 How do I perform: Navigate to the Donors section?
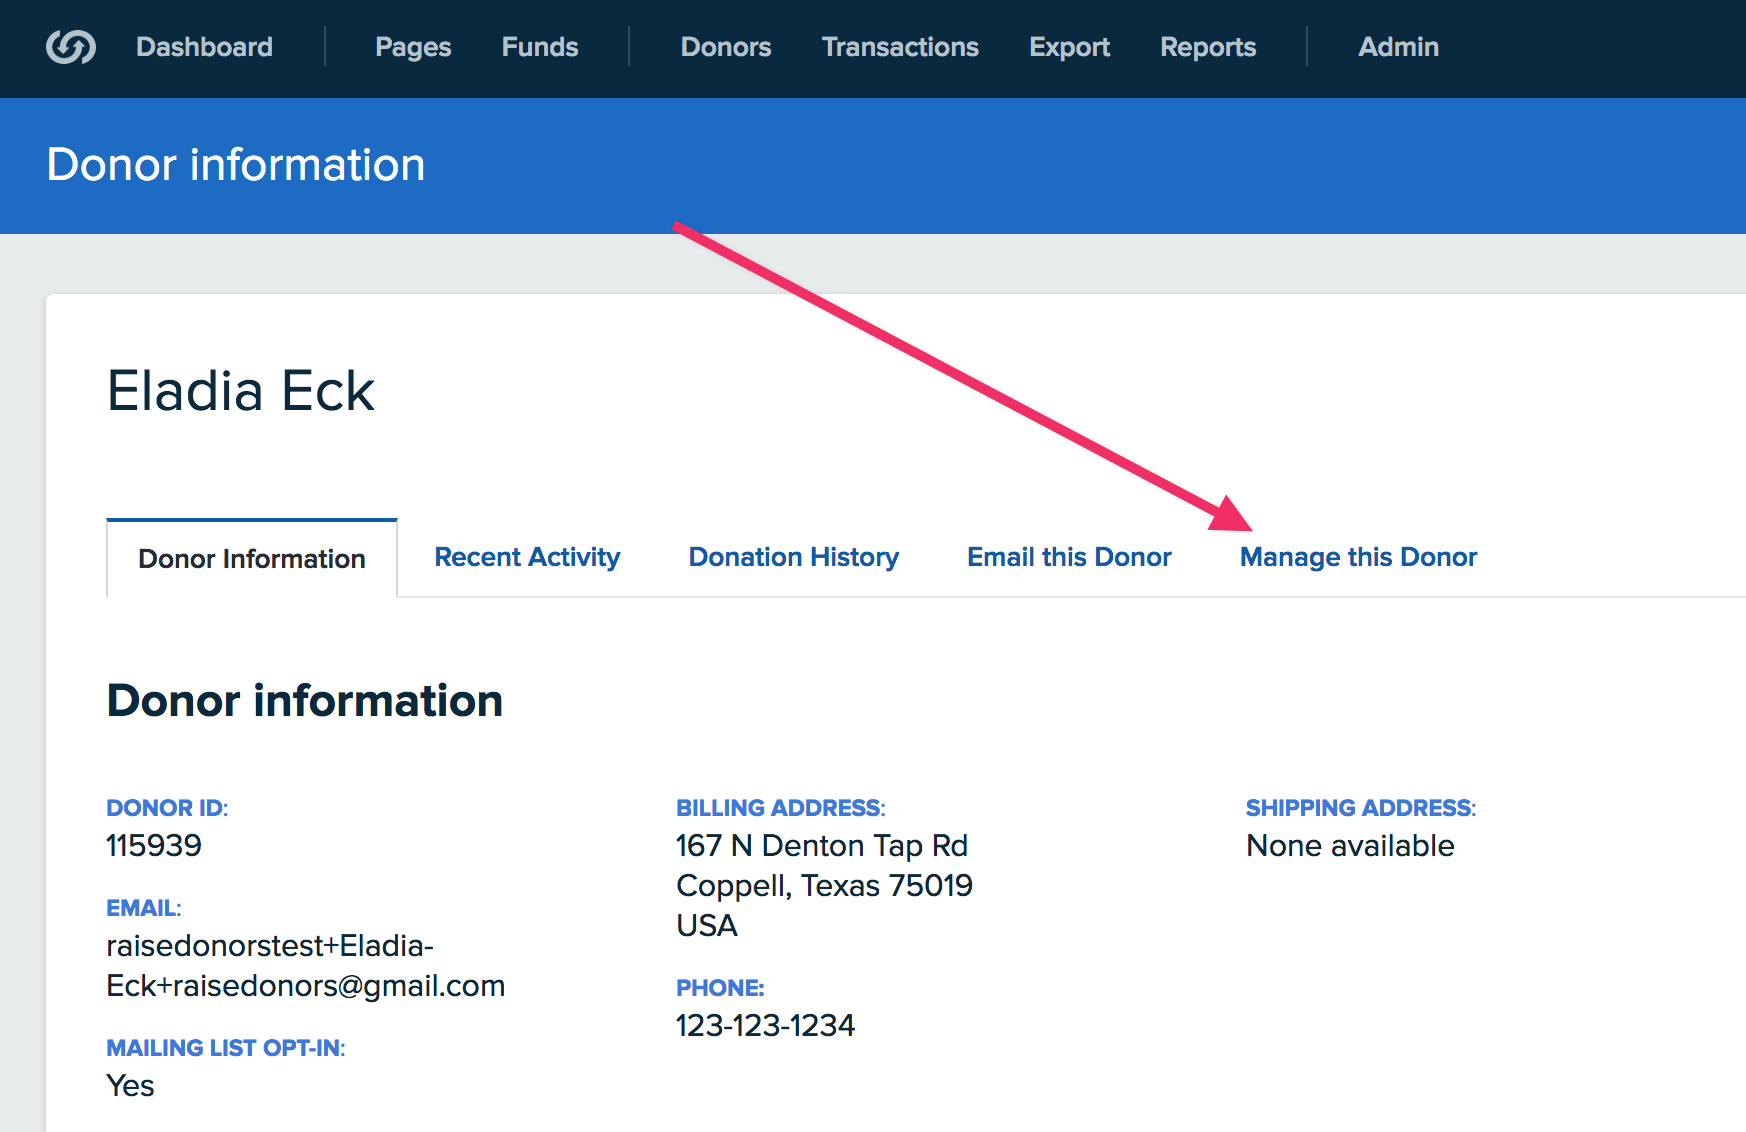click(725, 47)
